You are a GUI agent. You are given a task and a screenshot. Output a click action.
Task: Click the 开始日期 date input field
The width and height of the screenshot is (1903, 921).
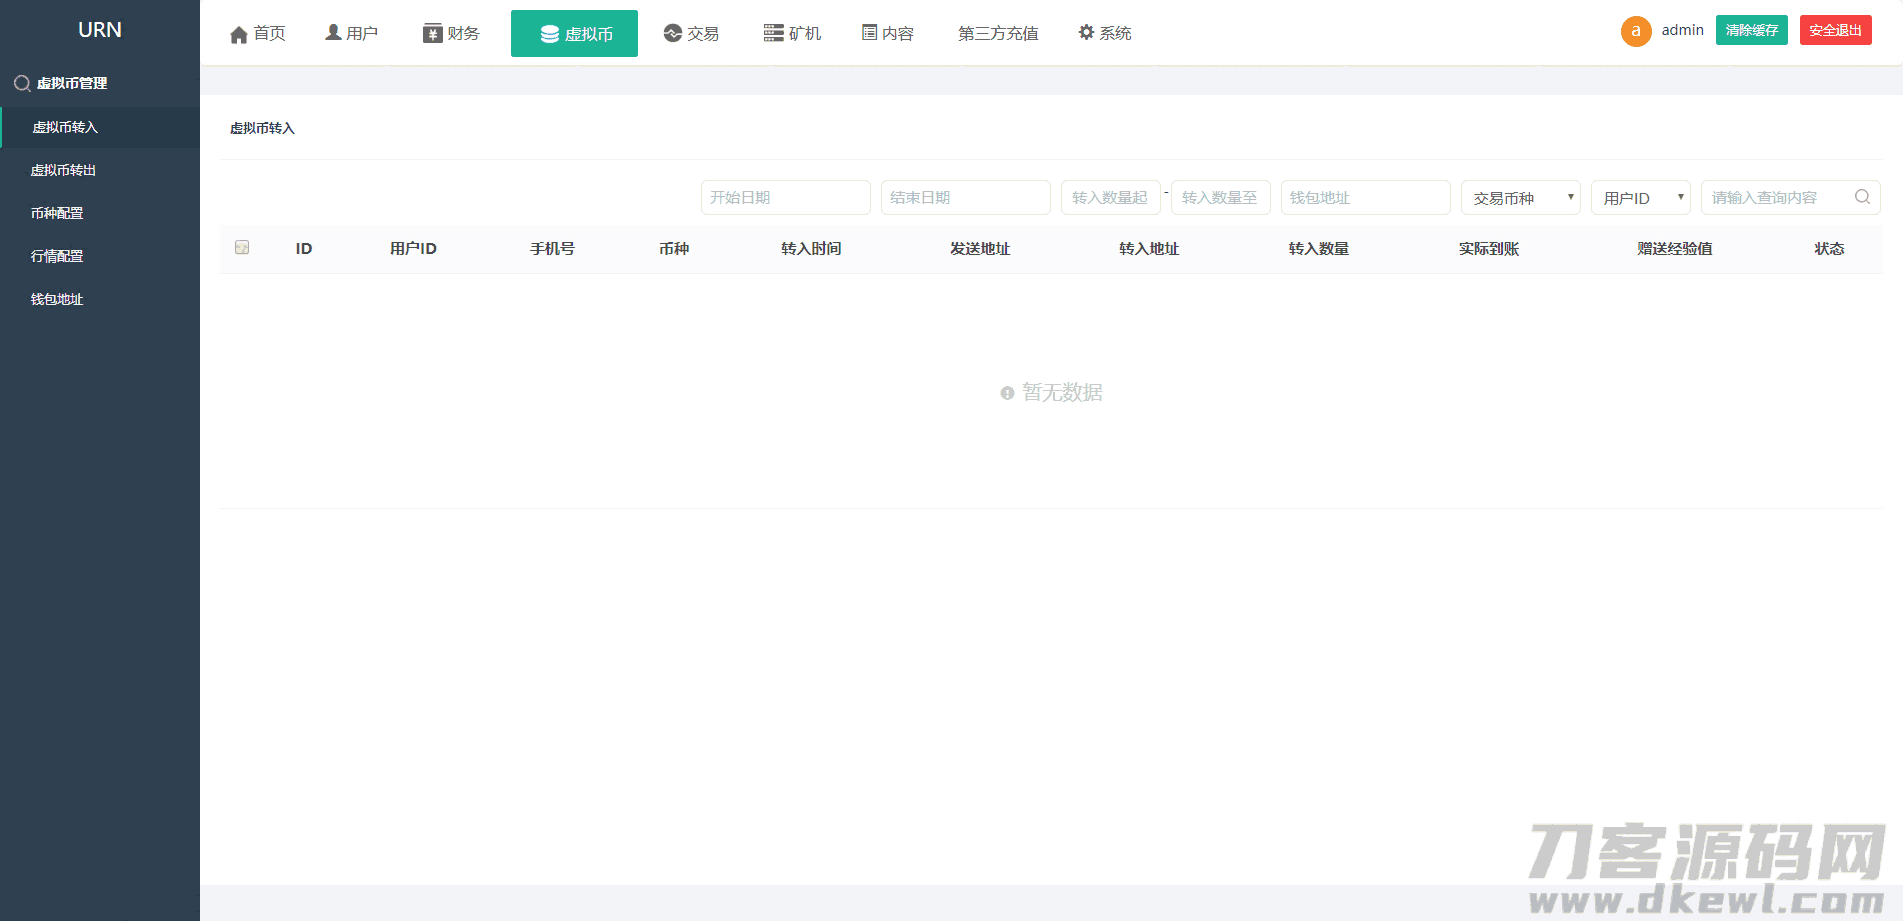coord(785,197)
